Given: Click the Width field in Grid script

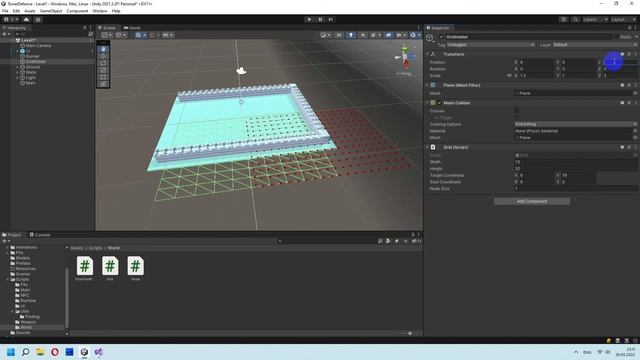Looking at the screenshot, I should [x=576, y=162].
